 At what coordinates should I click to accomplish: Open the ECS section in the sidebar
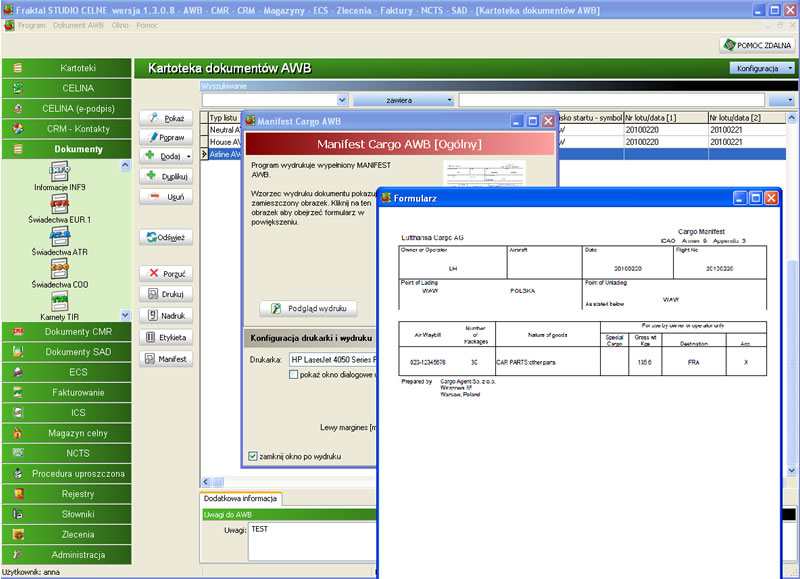tap(67, 372)
